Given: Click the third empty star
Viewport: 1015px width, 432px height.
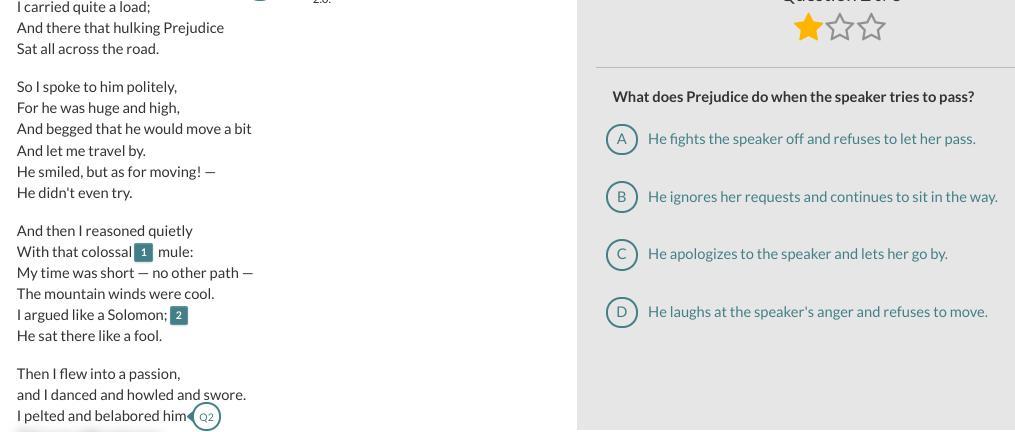Looking at the screenshot, I should [x=872, y=28].
